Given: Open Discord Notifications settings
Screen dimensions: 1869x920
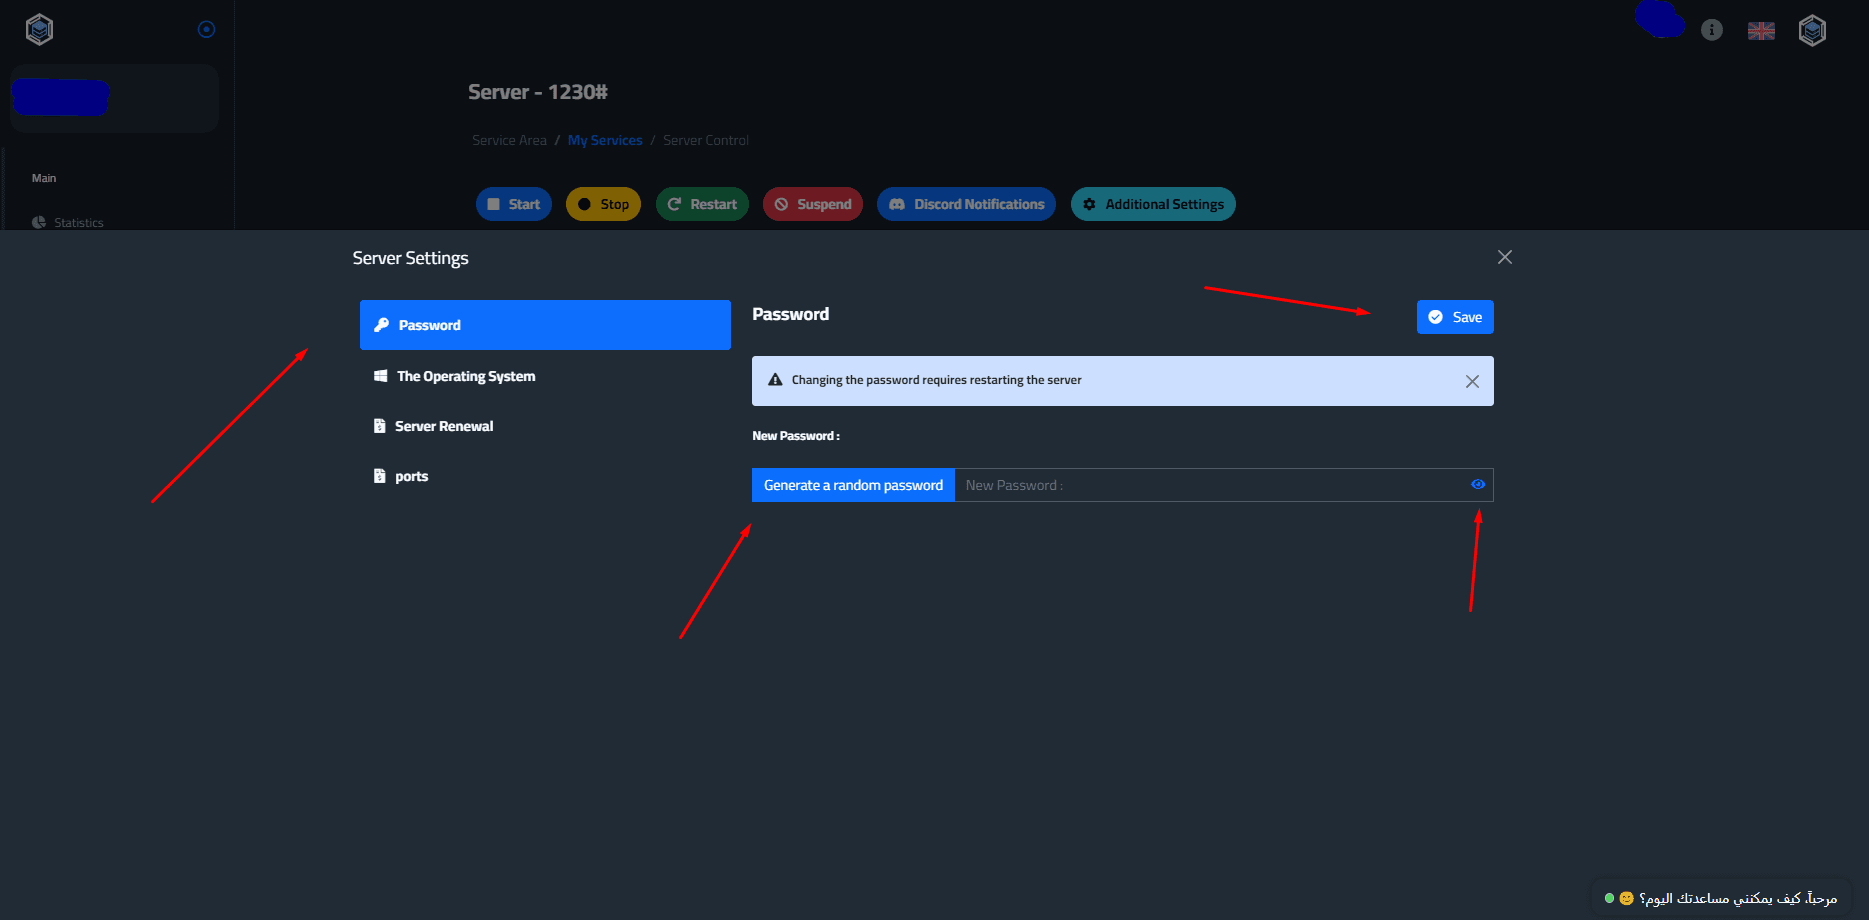Looking at the screenshot, I should coord(966,204).
